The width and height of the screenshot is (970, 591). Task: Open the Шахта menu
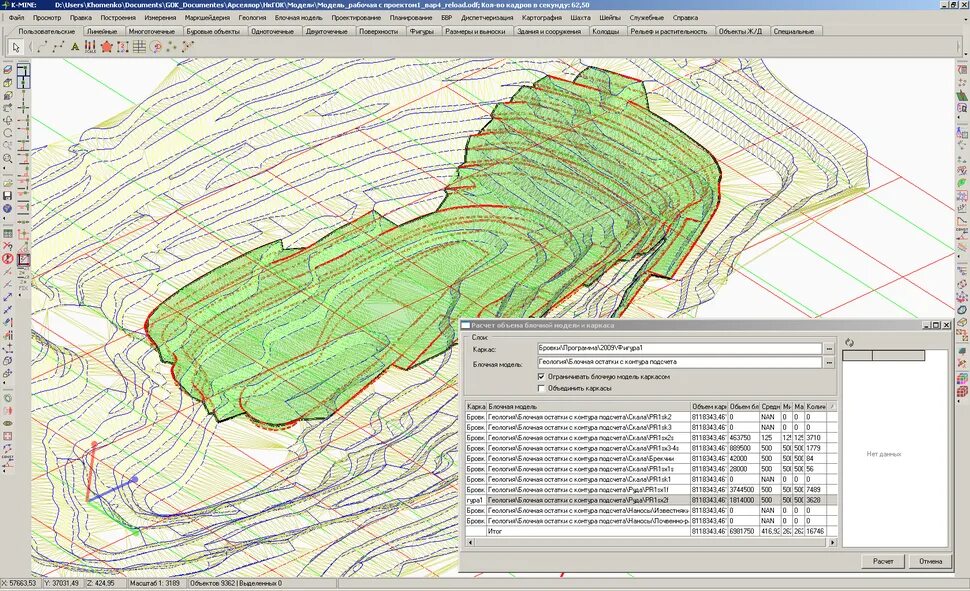click(580, 18)
